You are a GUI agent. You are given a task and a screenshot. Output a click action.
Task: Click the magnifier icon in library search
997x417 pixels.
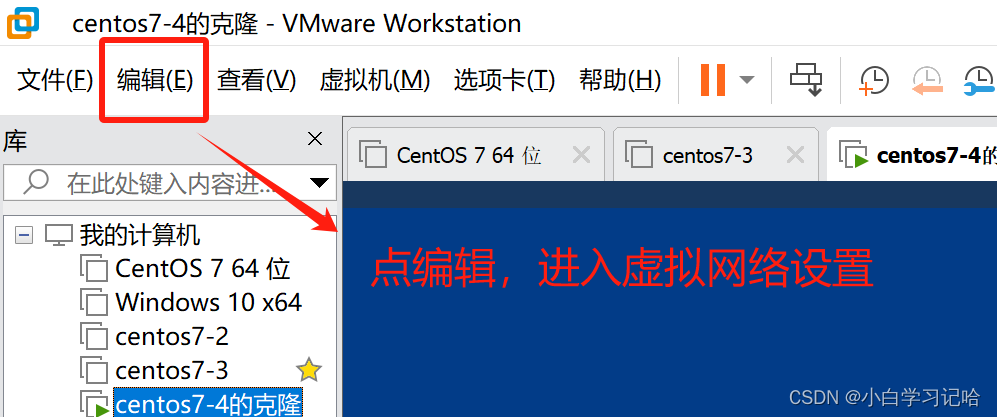35,182
